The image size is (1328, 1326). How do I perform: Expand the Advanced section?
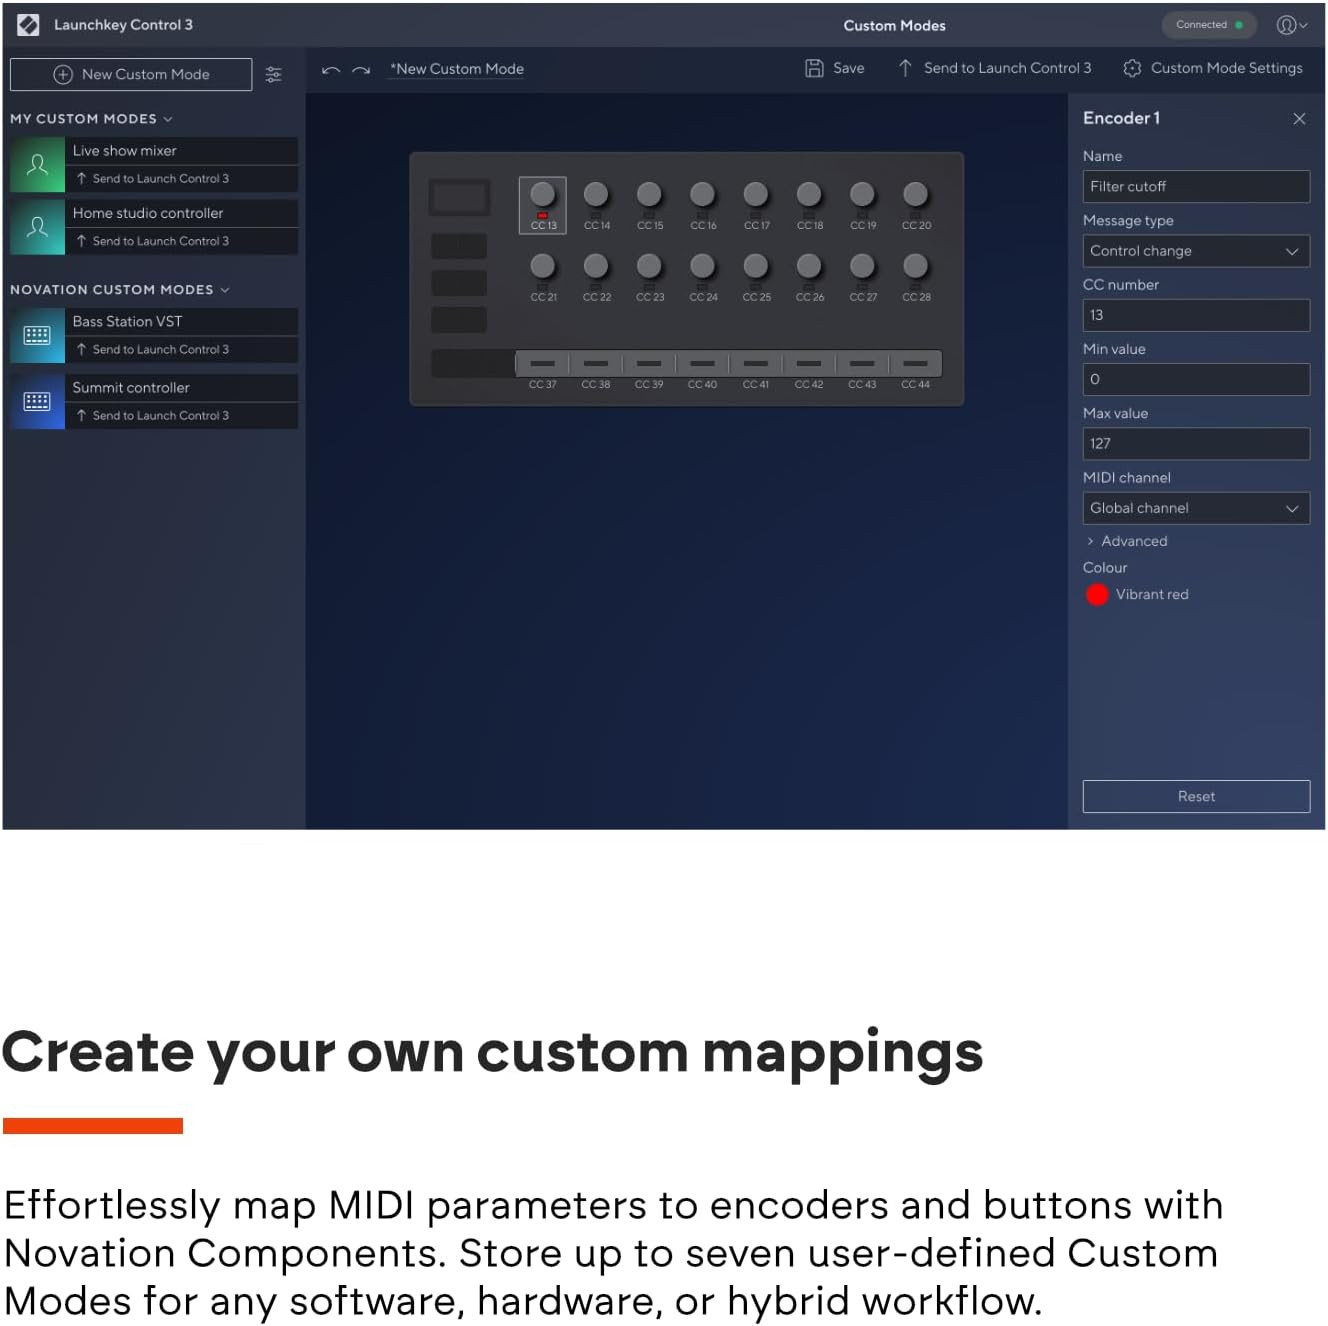click(x=1127, y=541)
